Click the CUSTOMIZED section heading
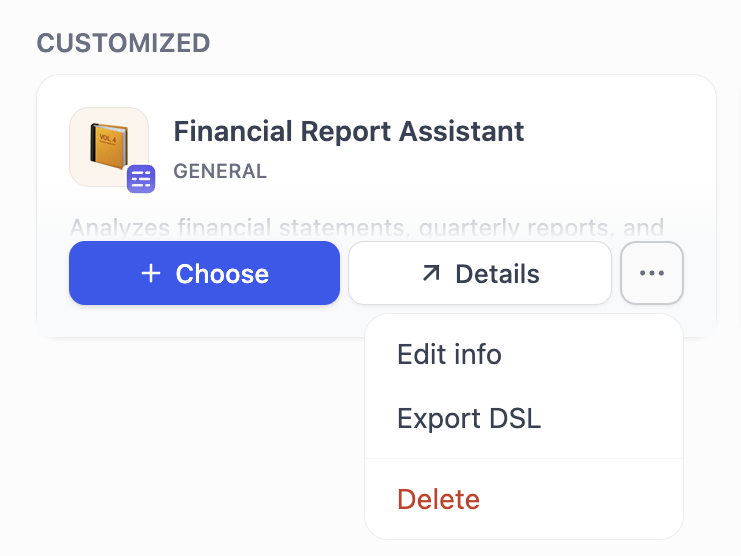The height and width of the screenshot is (556, 741). (123, 43)
